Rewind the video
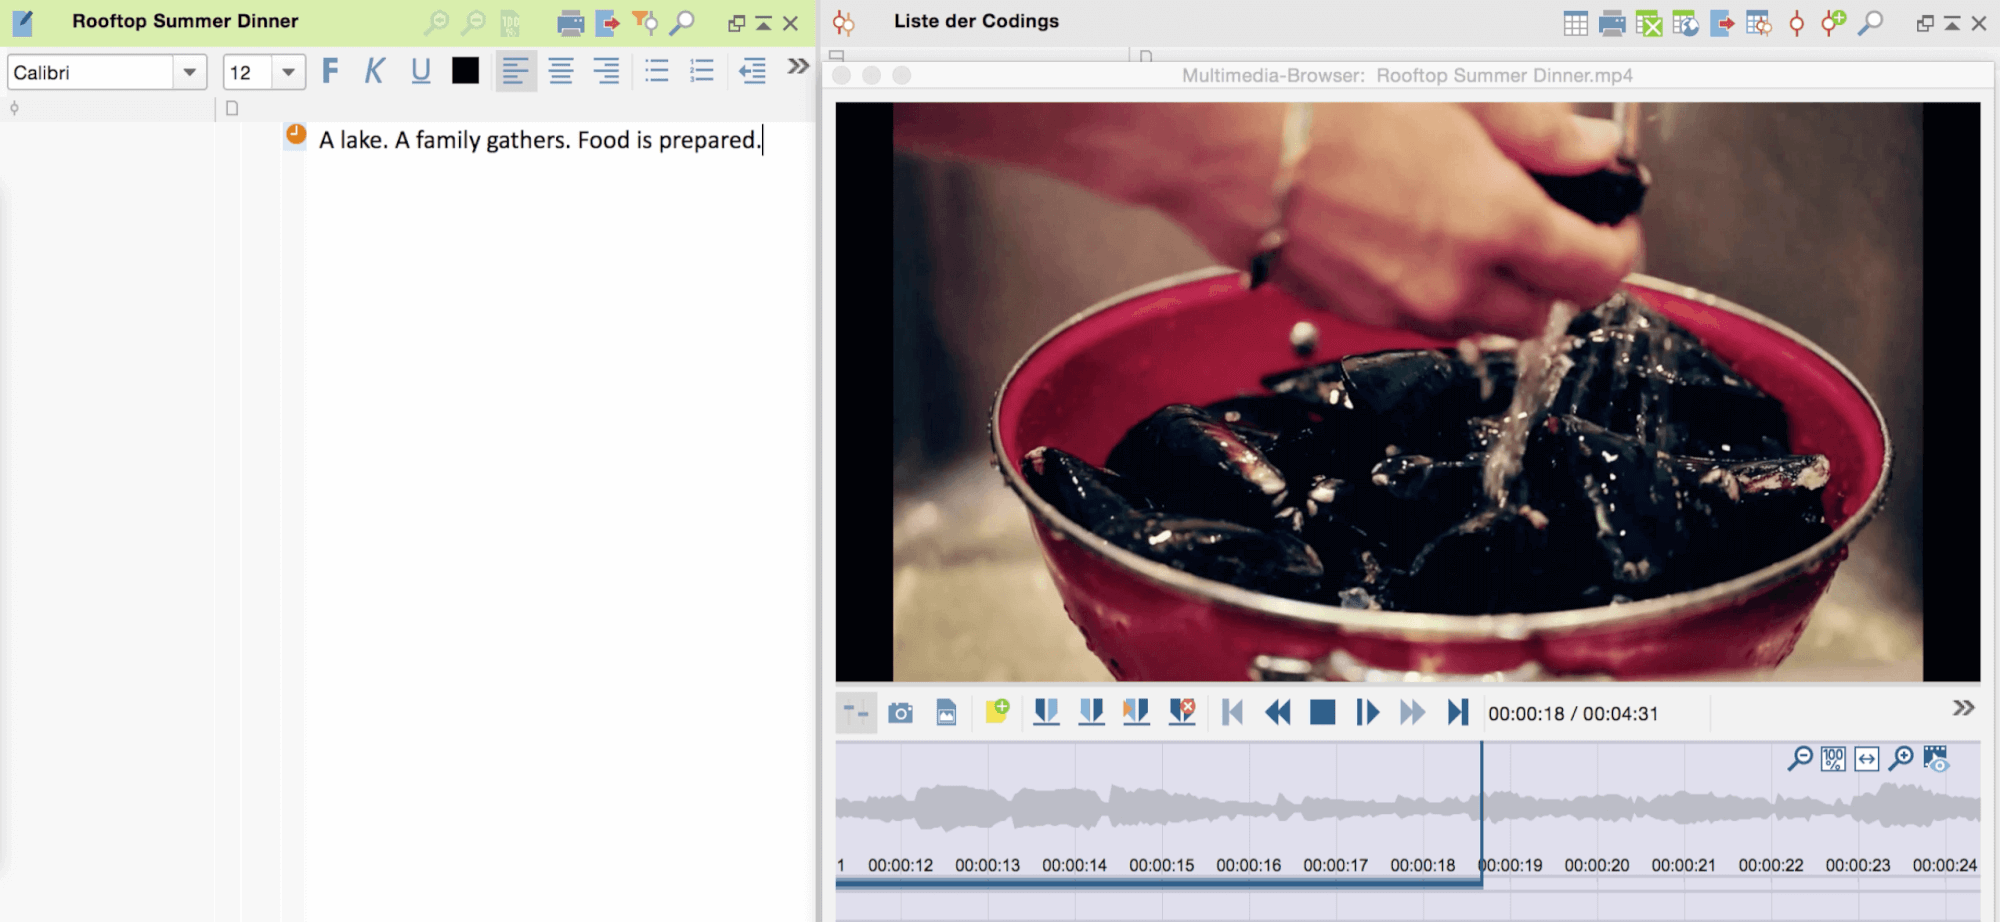This screenshot has width=2000, height=922. click(1277, 713)
